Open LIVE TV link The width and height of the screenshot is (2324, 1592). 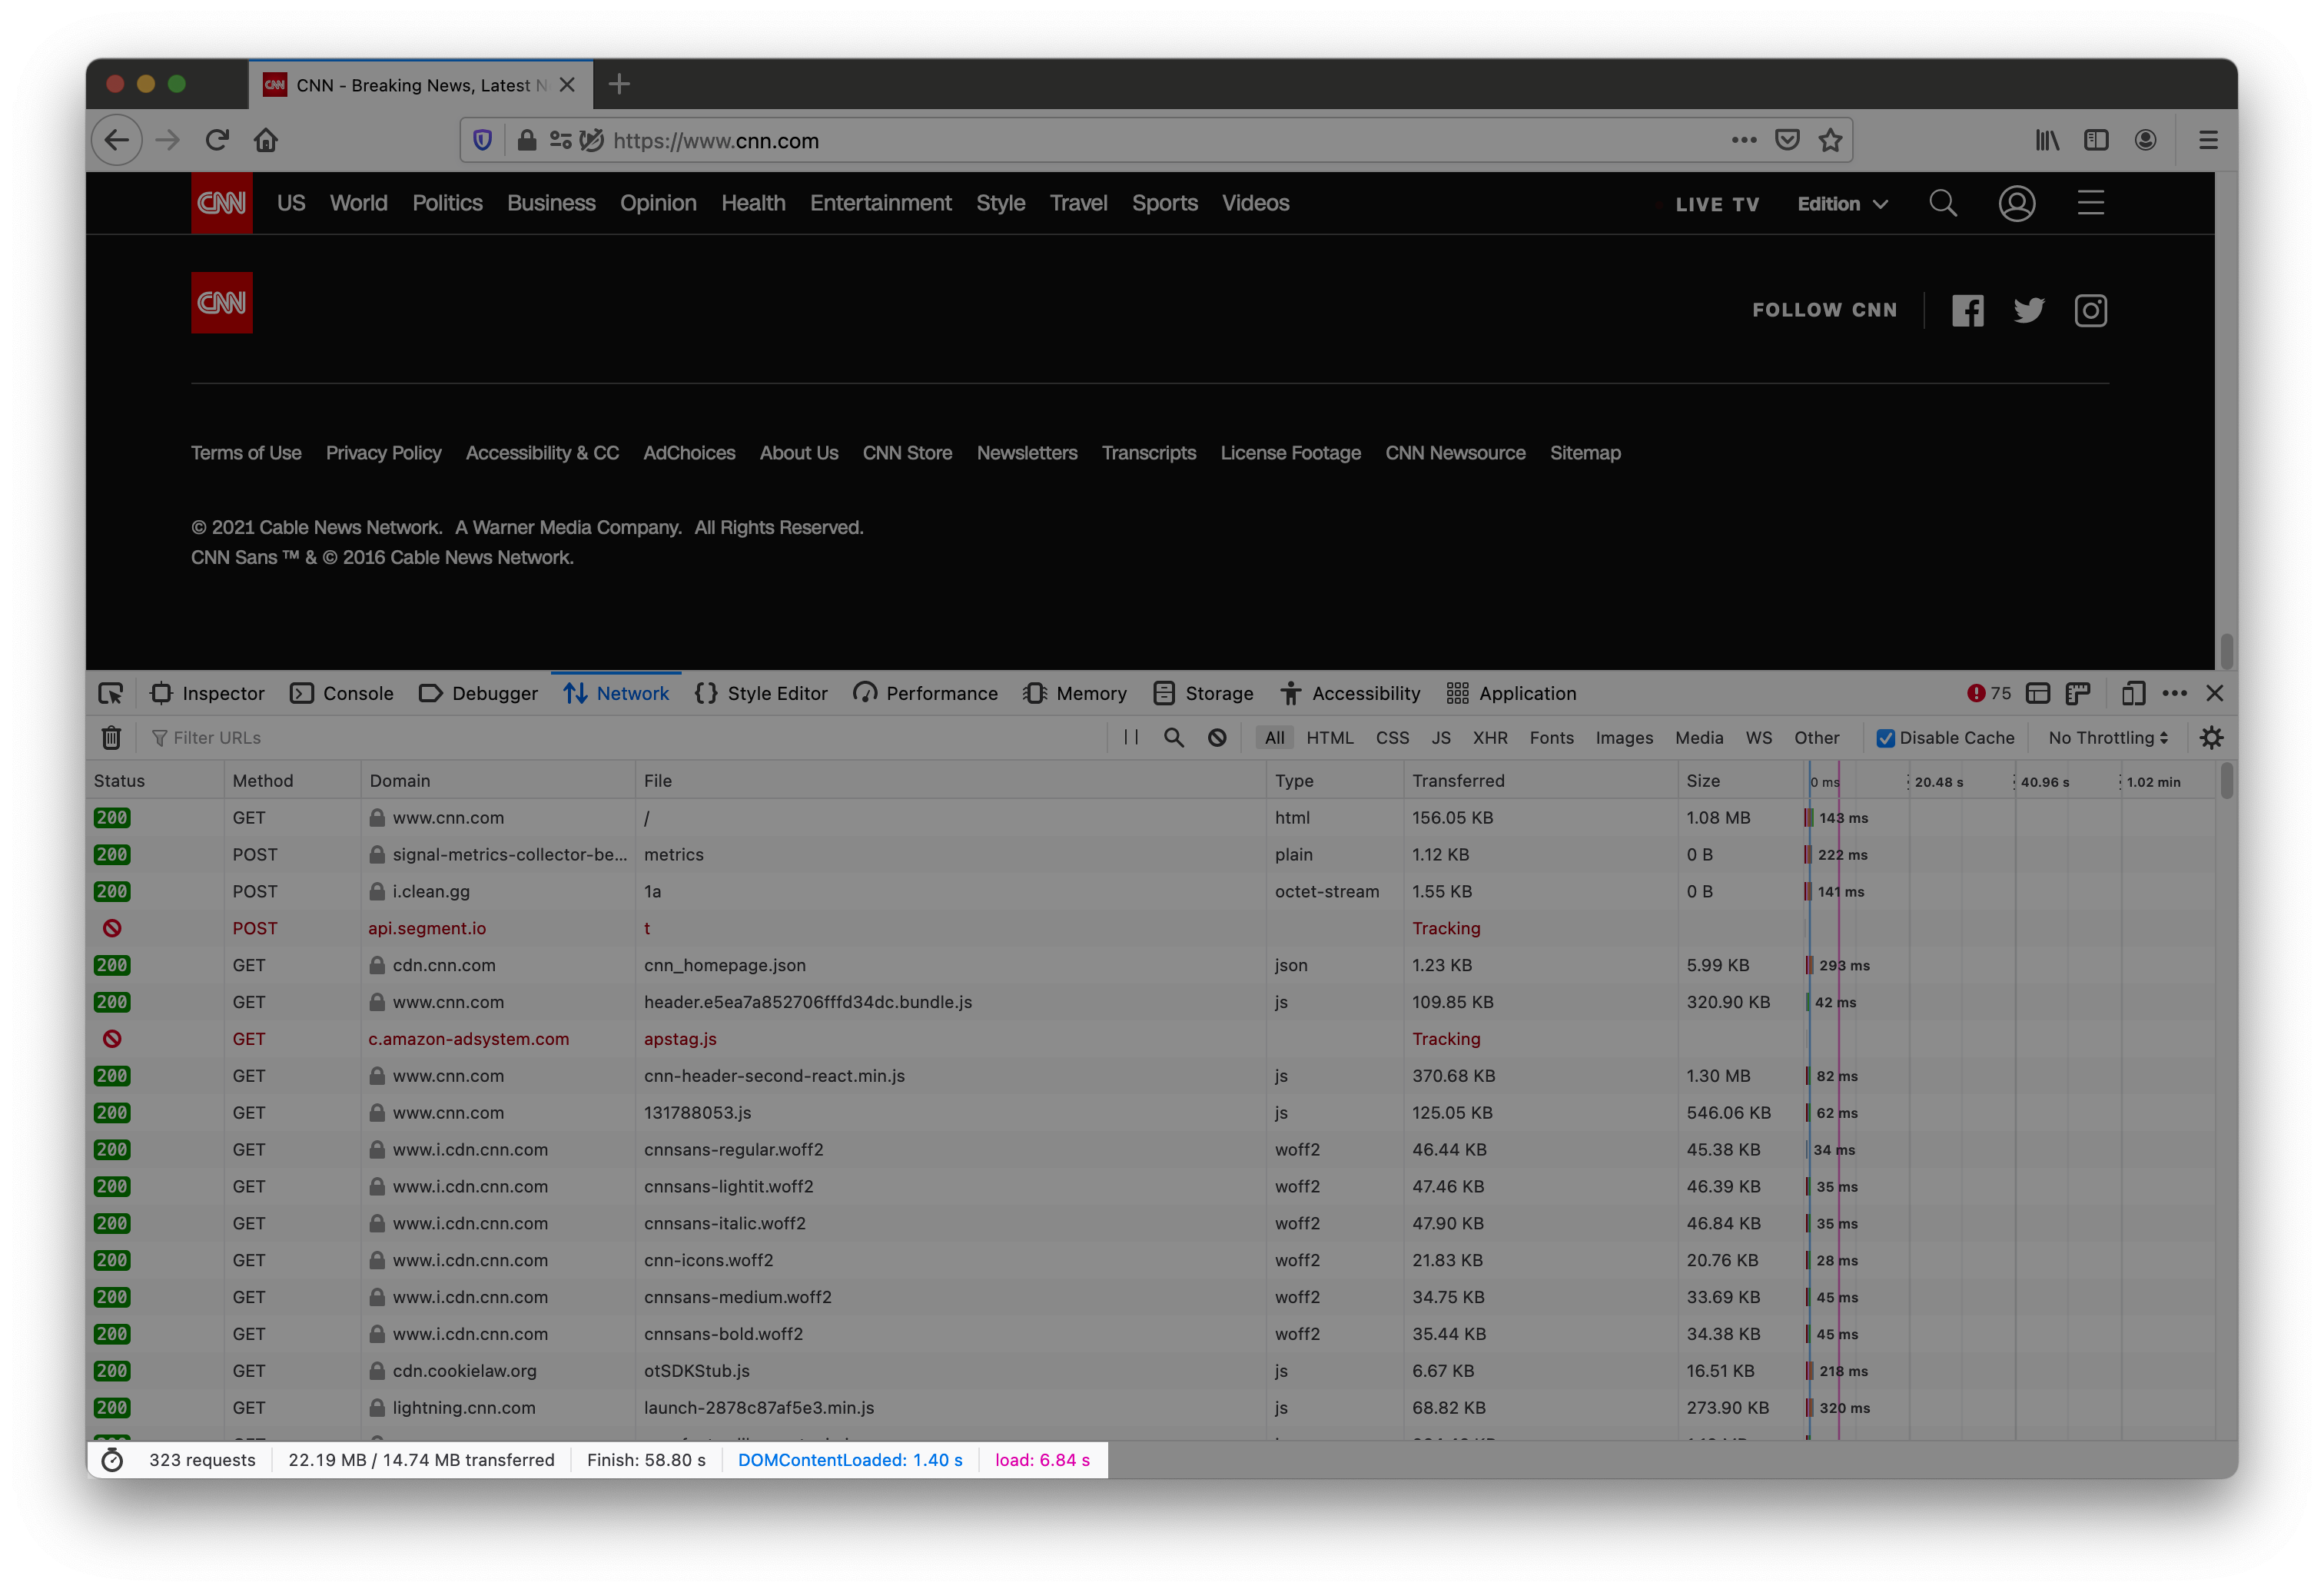click(1717, 204)
